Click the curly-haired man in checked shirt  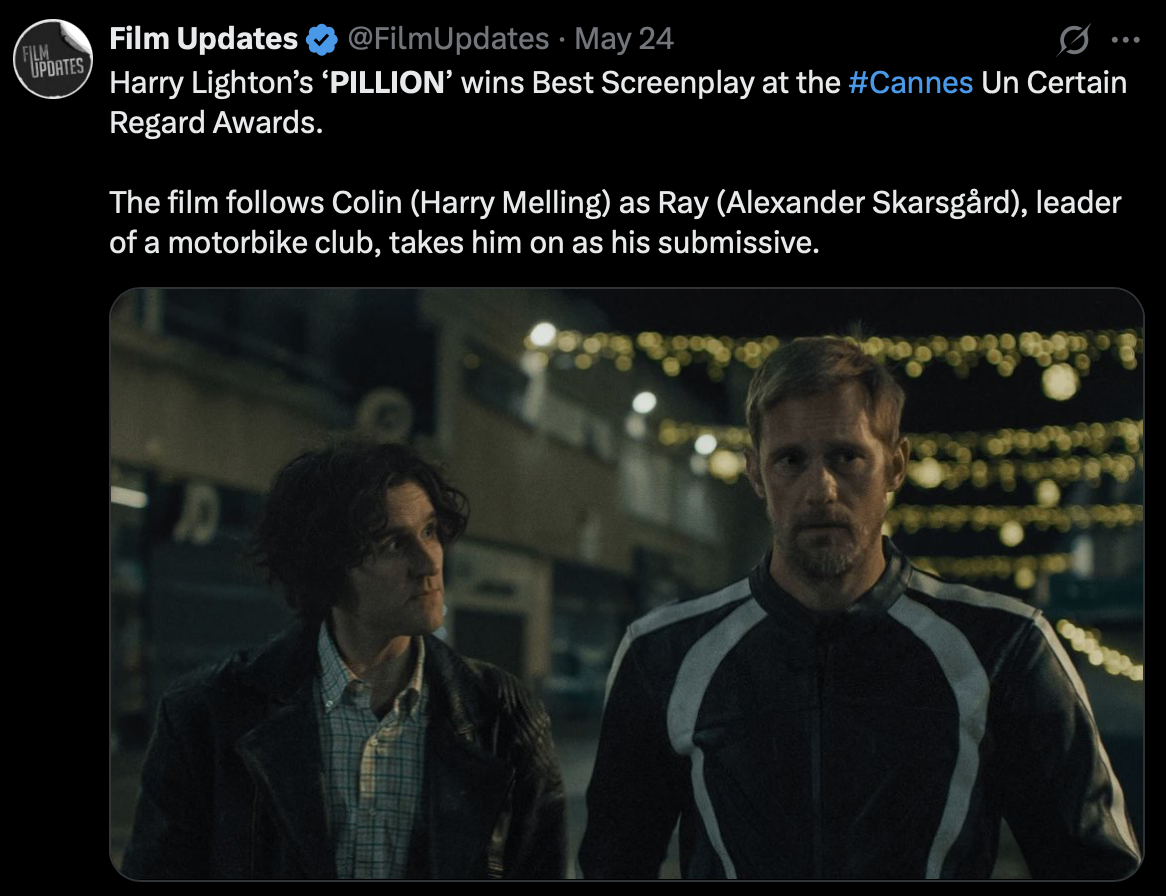click(x=350, y=662)
